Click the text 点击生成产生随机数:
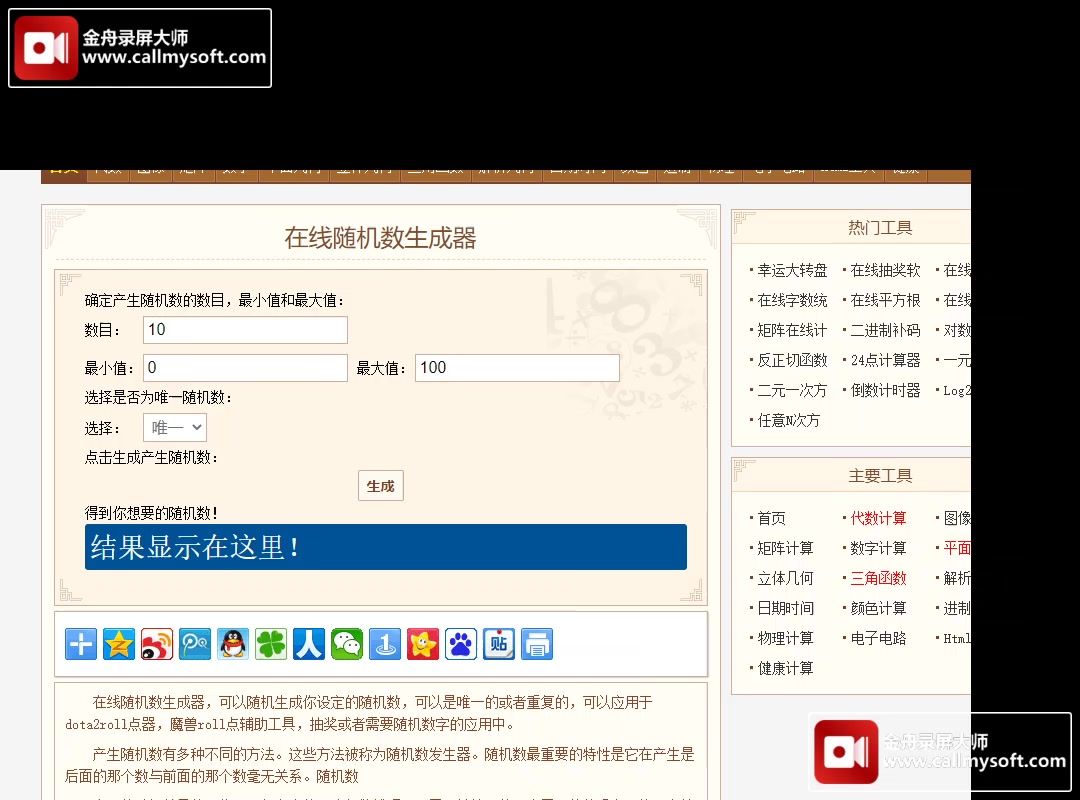The image size is (1080, 800). [x=151, y=458]
